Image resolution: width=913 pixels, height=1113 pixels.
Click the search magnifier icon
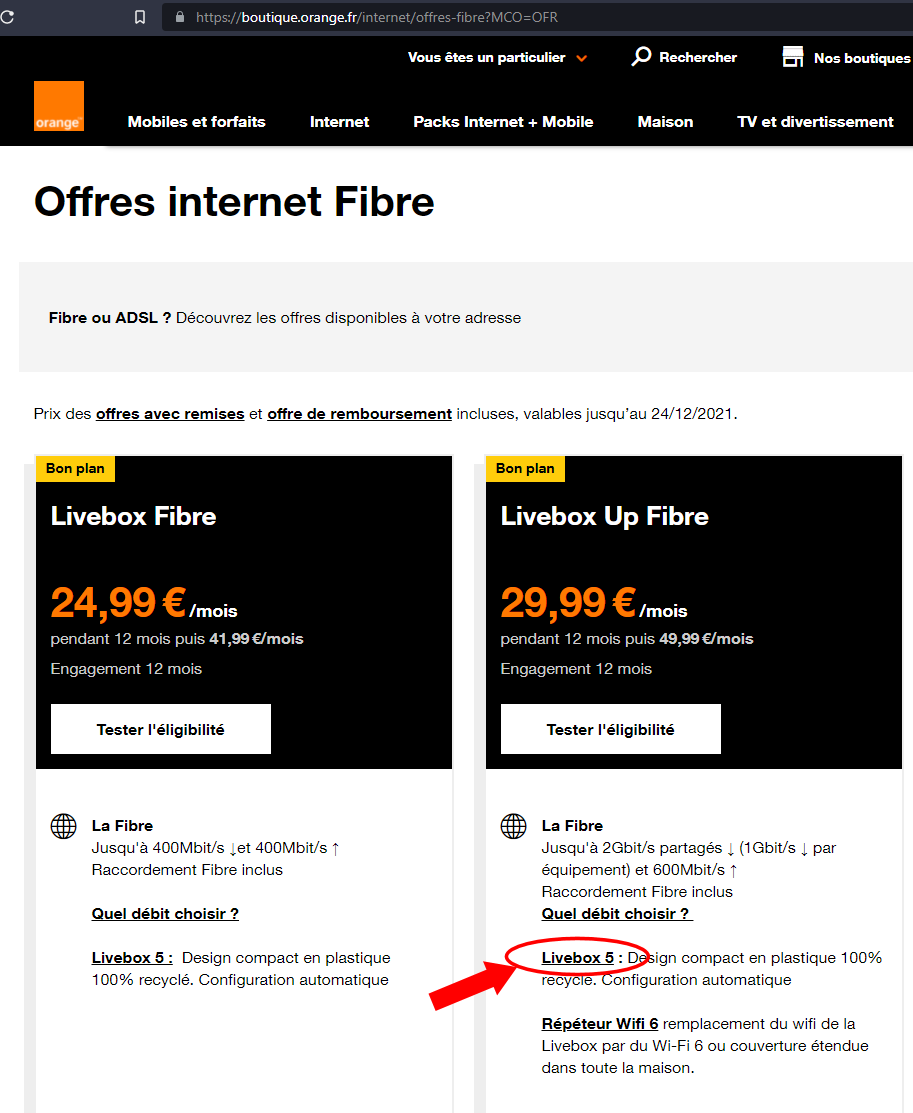tap(641, 57)
